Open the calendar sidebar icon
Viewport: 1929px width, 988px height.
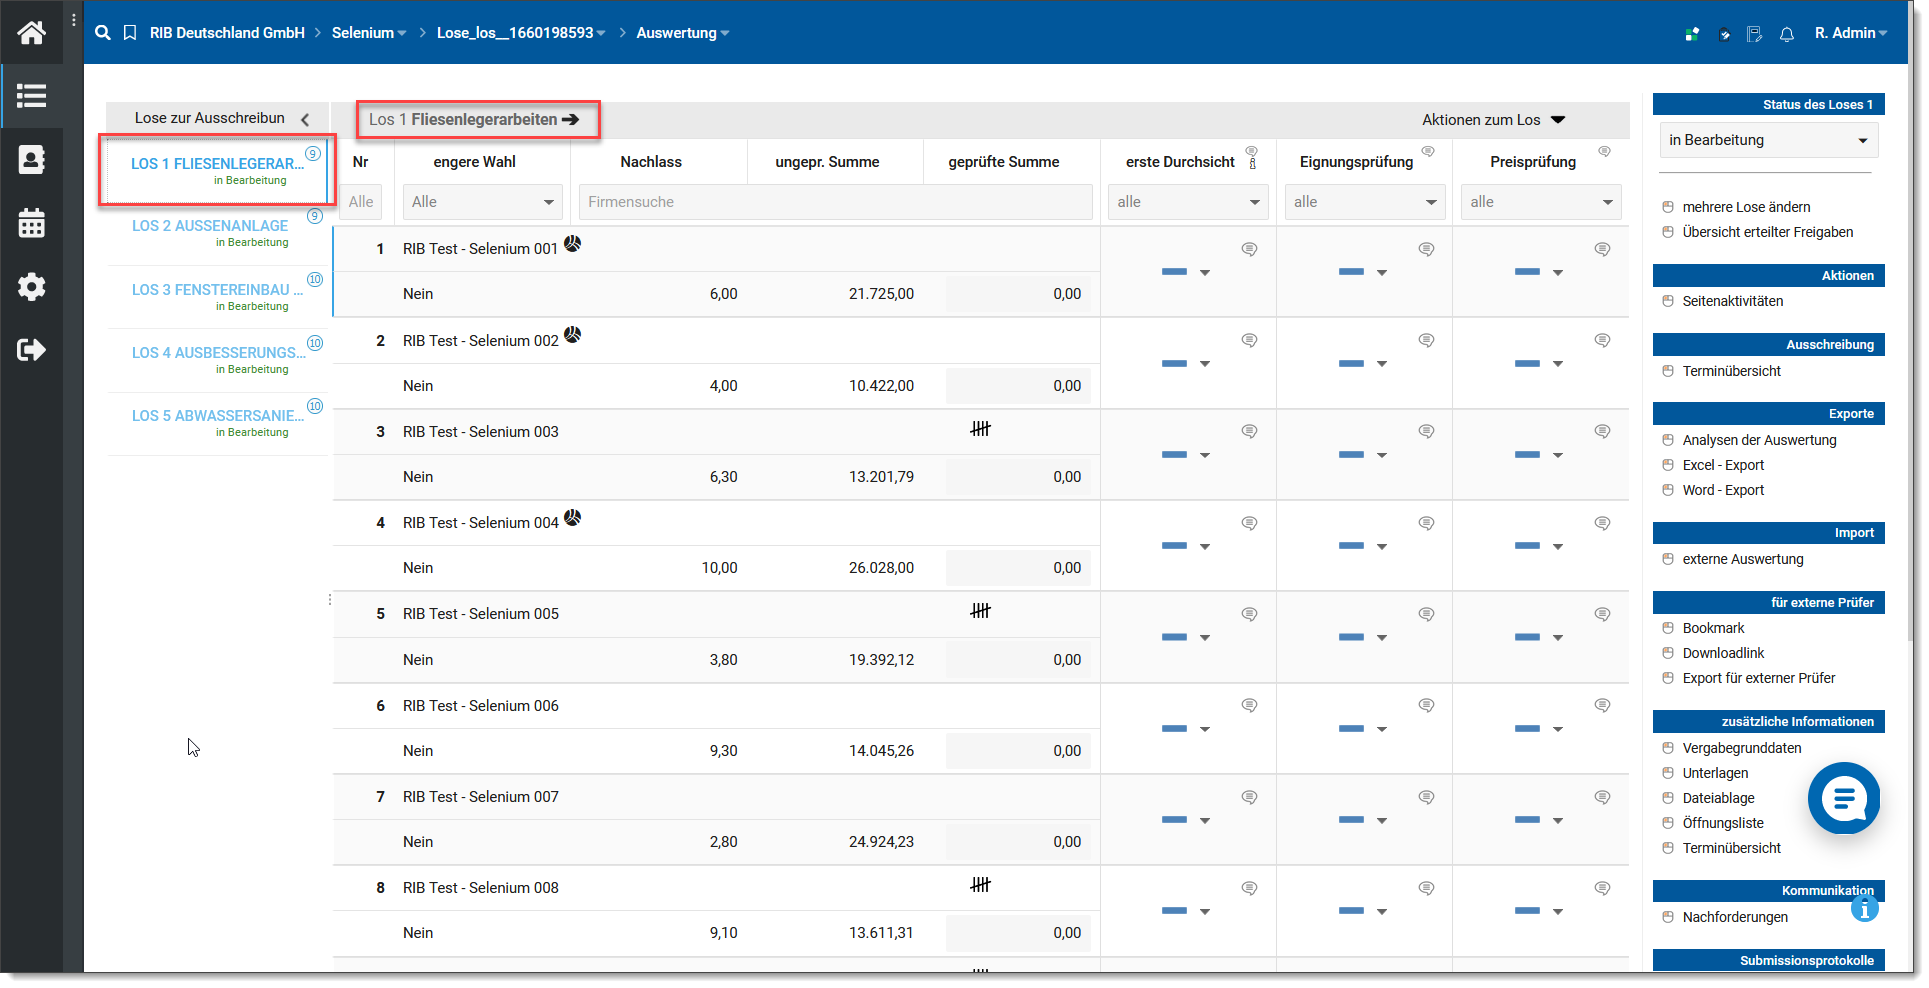coord(31,222)
